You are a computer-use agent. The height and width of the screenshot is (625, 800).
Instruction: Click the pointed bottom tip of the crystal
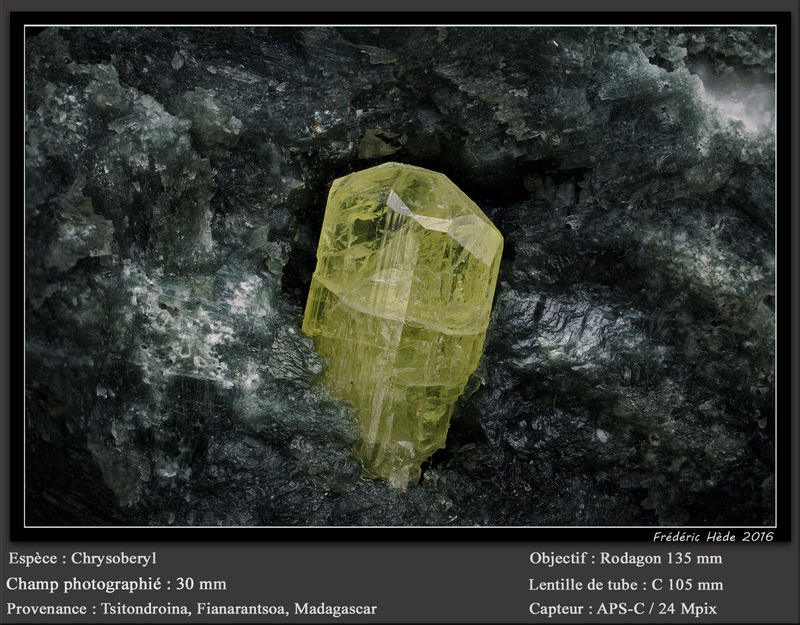click(395, 472)
